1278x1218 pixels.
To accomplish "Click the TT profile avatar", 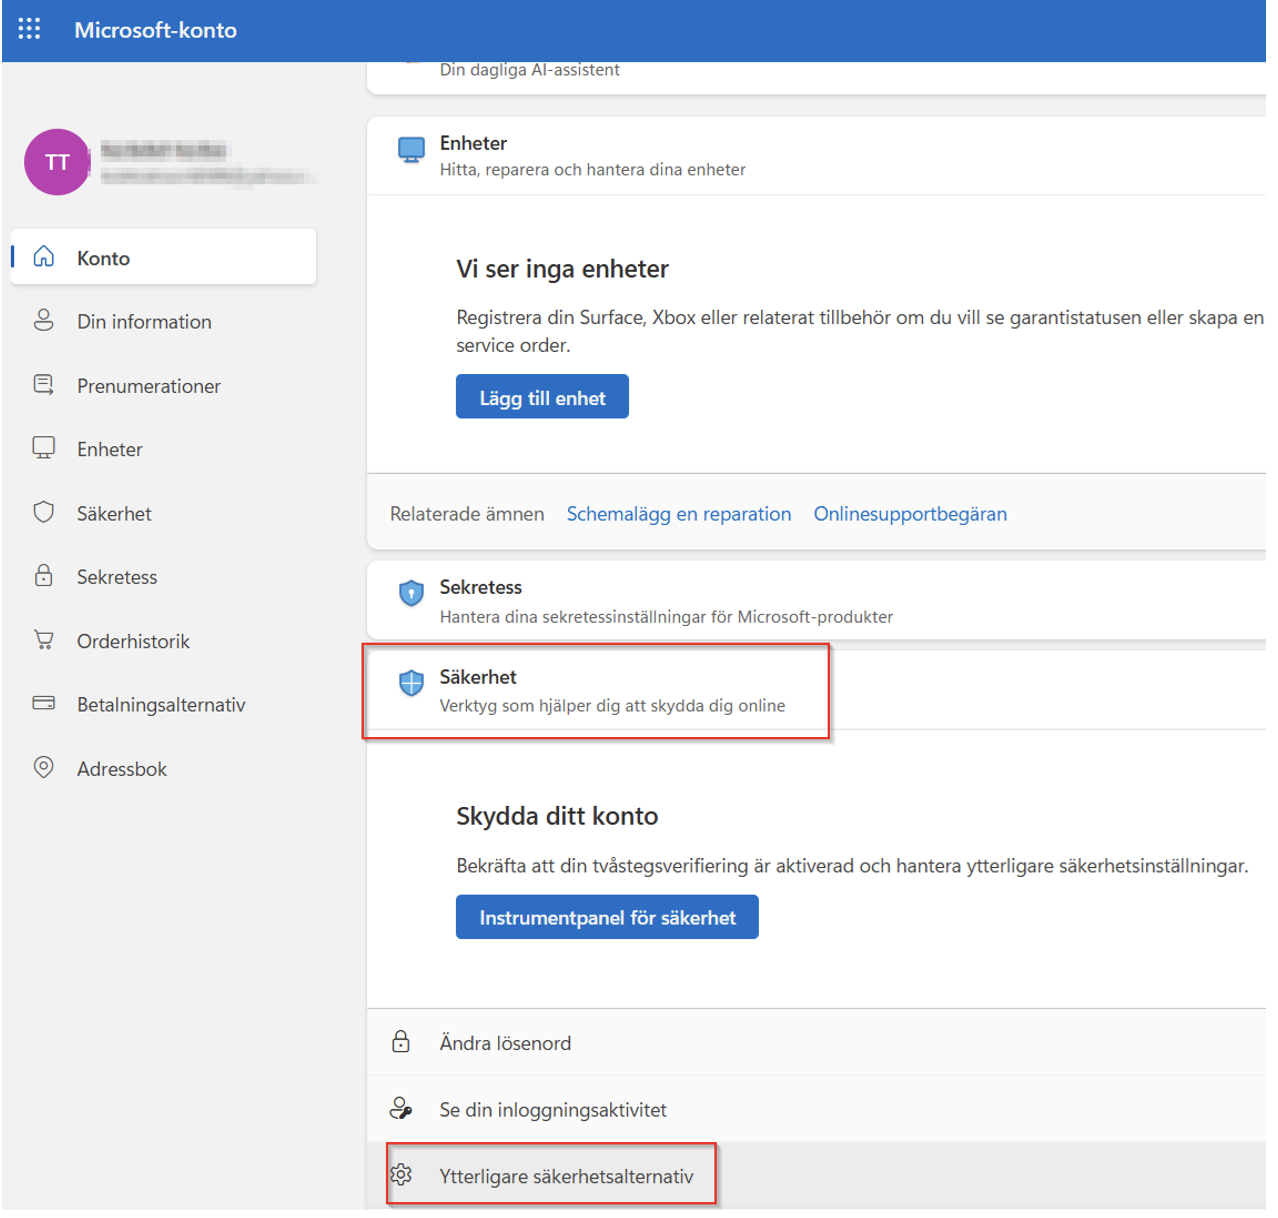I will click(x=57, y=162).
